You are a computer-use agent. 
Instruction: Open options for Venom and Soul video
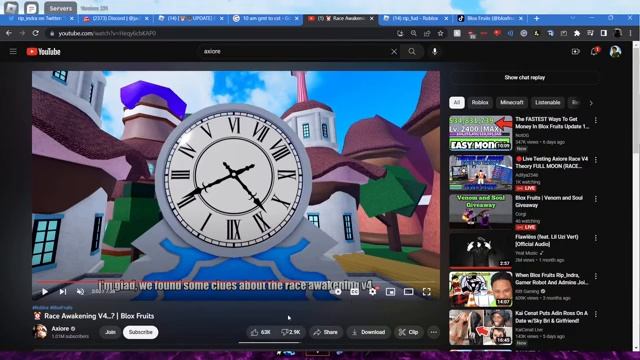tap(596, 199)
